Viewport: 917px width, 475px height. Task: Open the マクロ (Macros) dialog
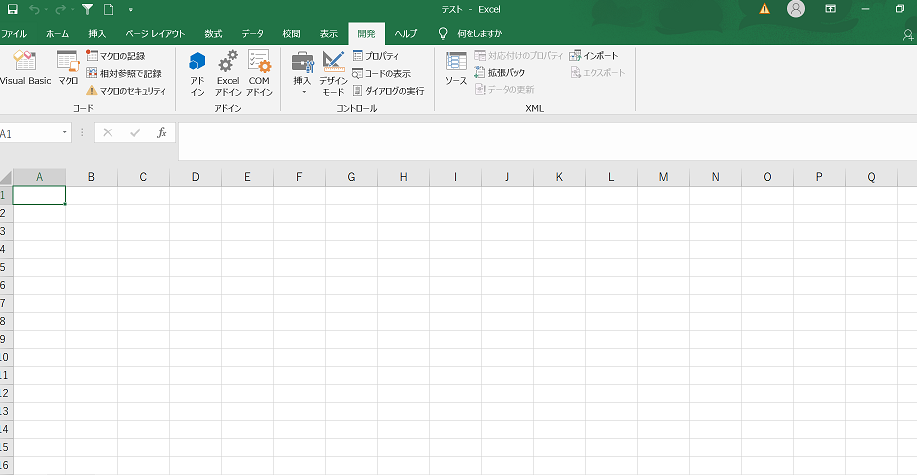pos(68,69)
